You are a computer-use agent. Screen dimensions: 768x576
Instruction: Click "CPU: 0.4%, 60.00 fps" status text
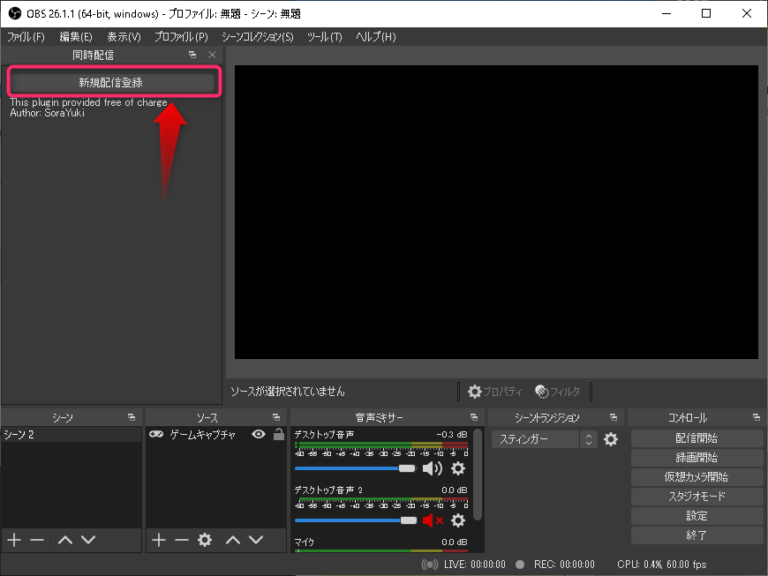(x=662, y=564)
